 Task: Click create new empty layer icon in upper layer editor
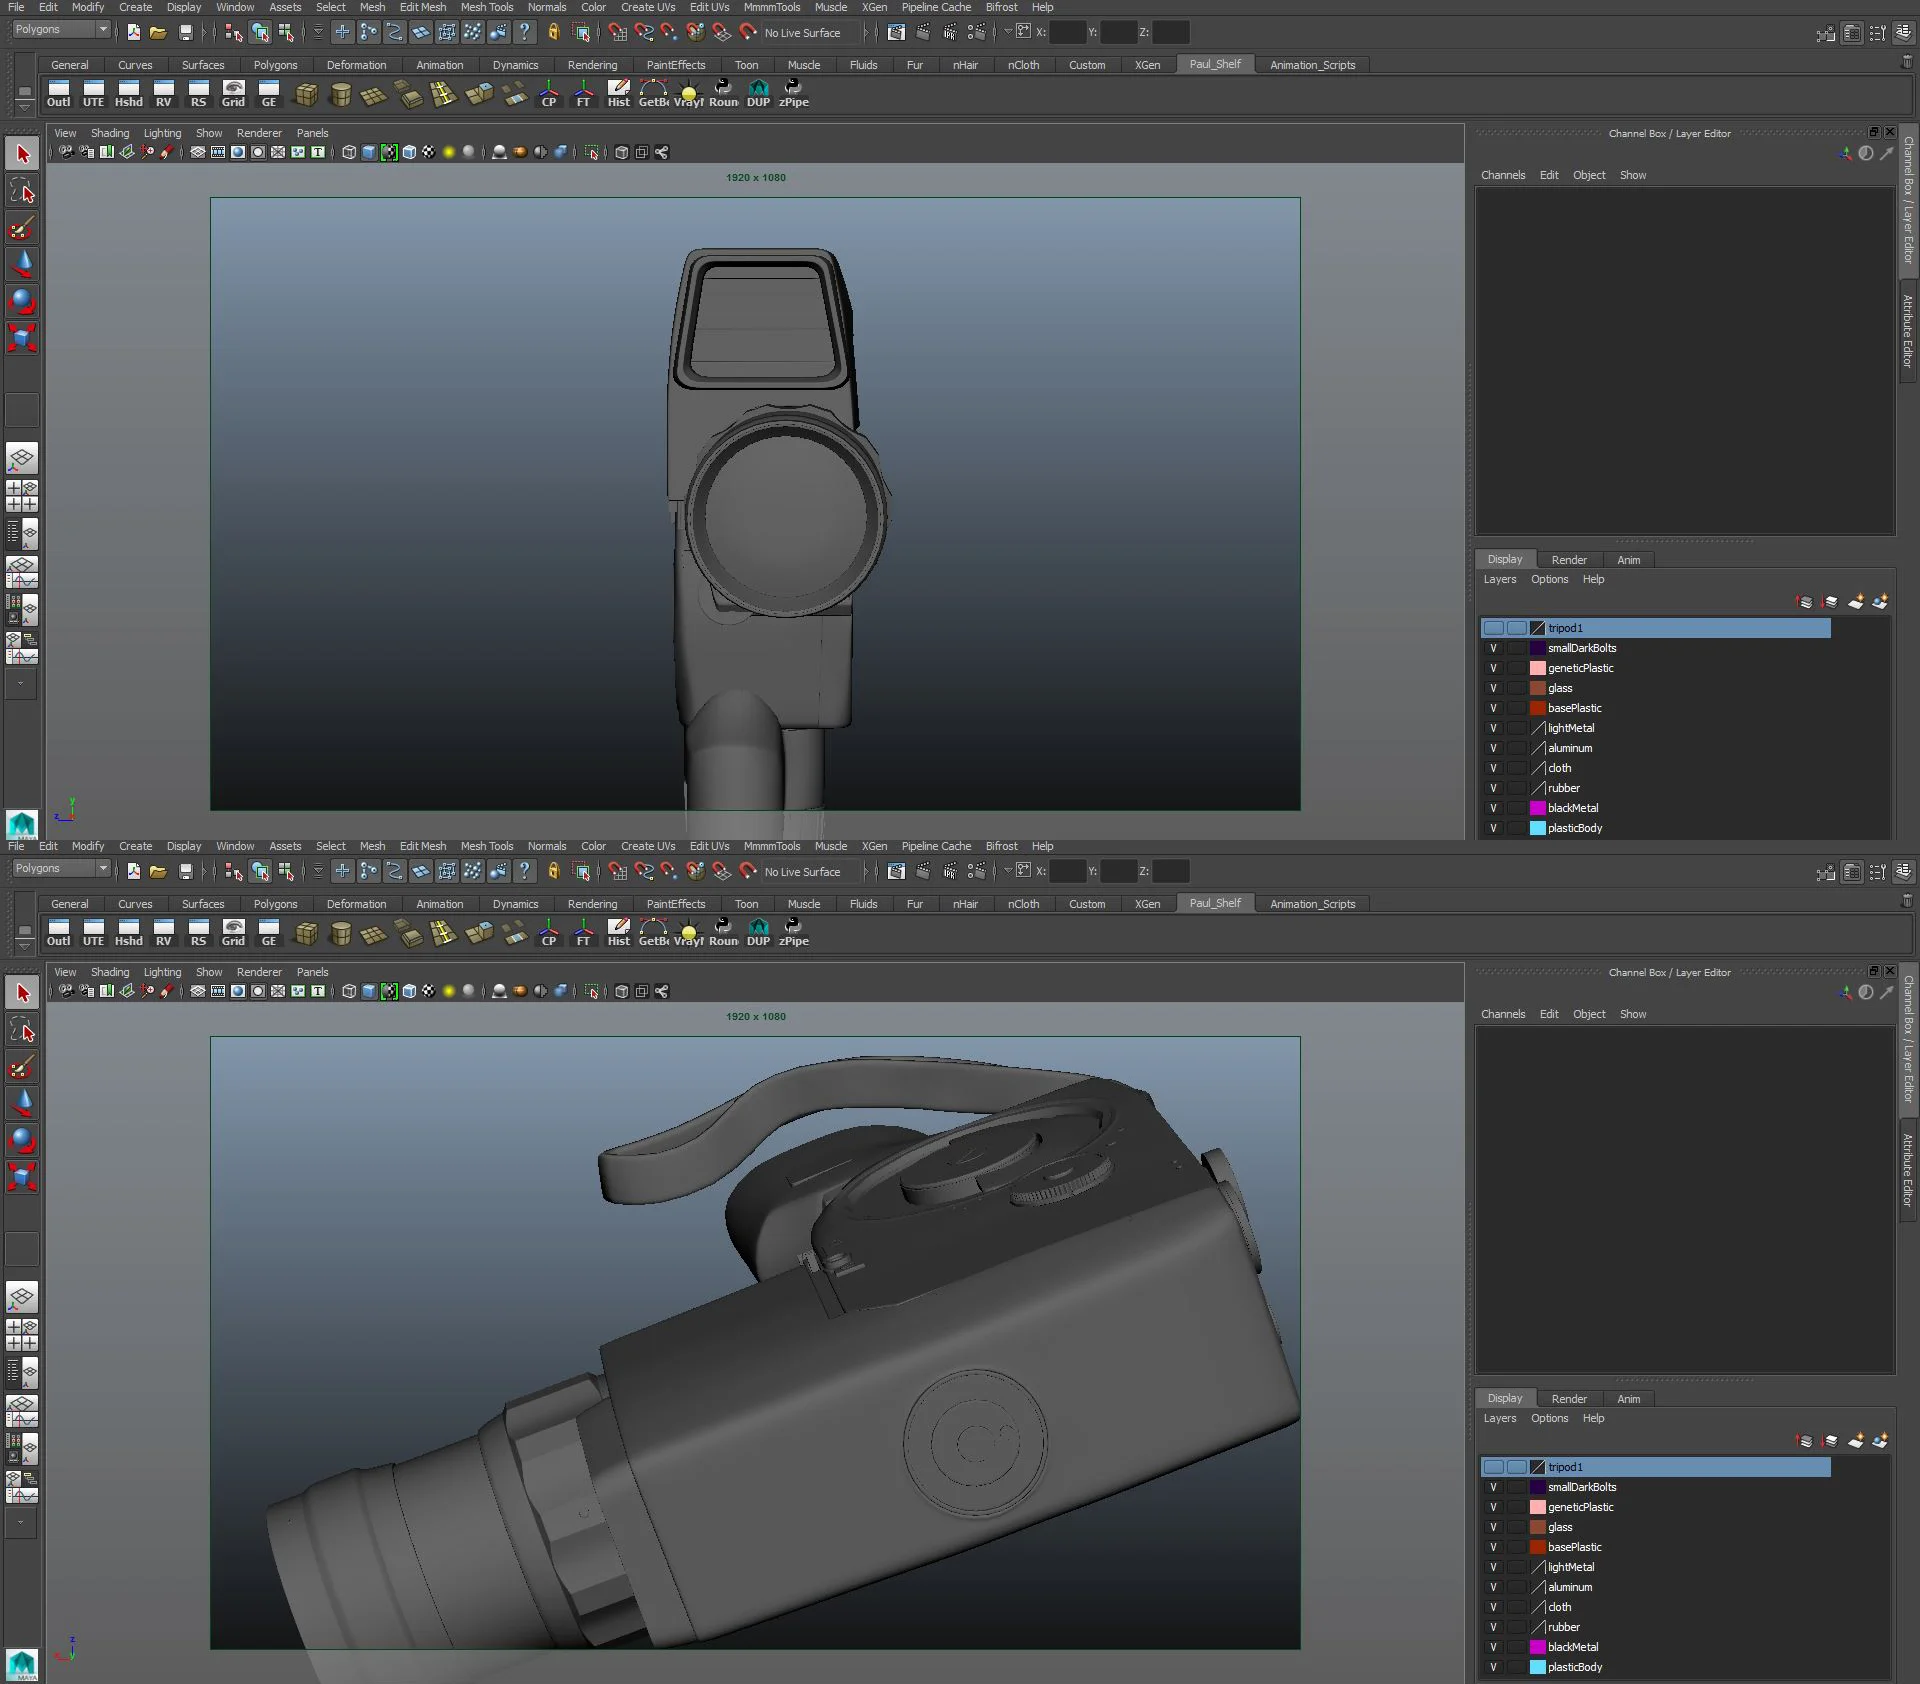tap(1856, 601)
